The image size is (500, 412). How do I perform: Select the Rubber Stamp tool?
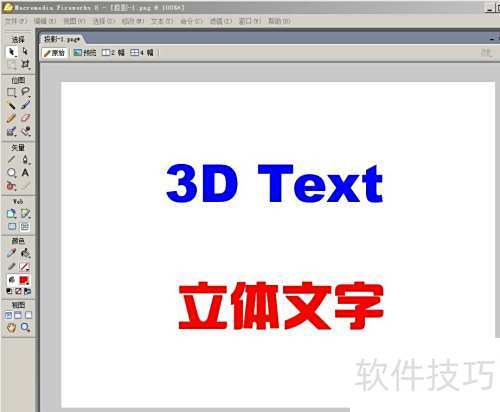tap(25, 131)
